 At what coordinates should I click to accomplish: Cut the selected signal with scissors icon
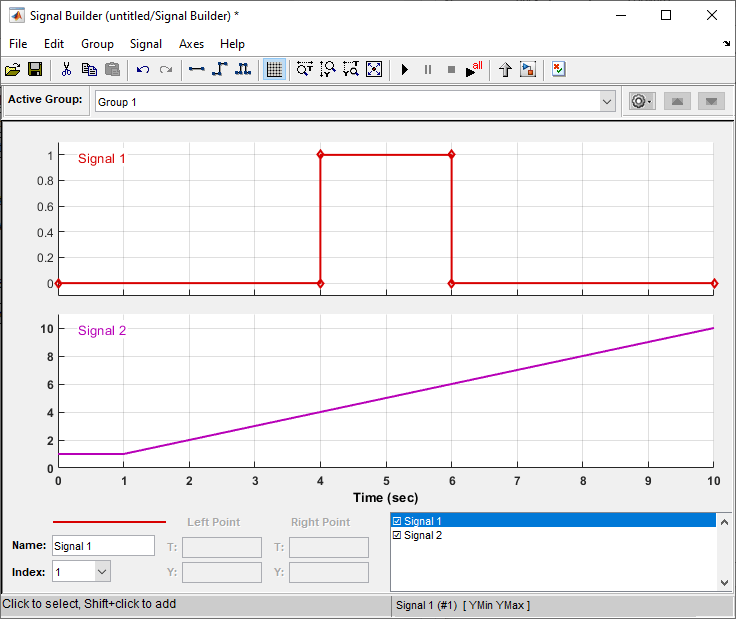pyautogui.click(x=66, y=69)
